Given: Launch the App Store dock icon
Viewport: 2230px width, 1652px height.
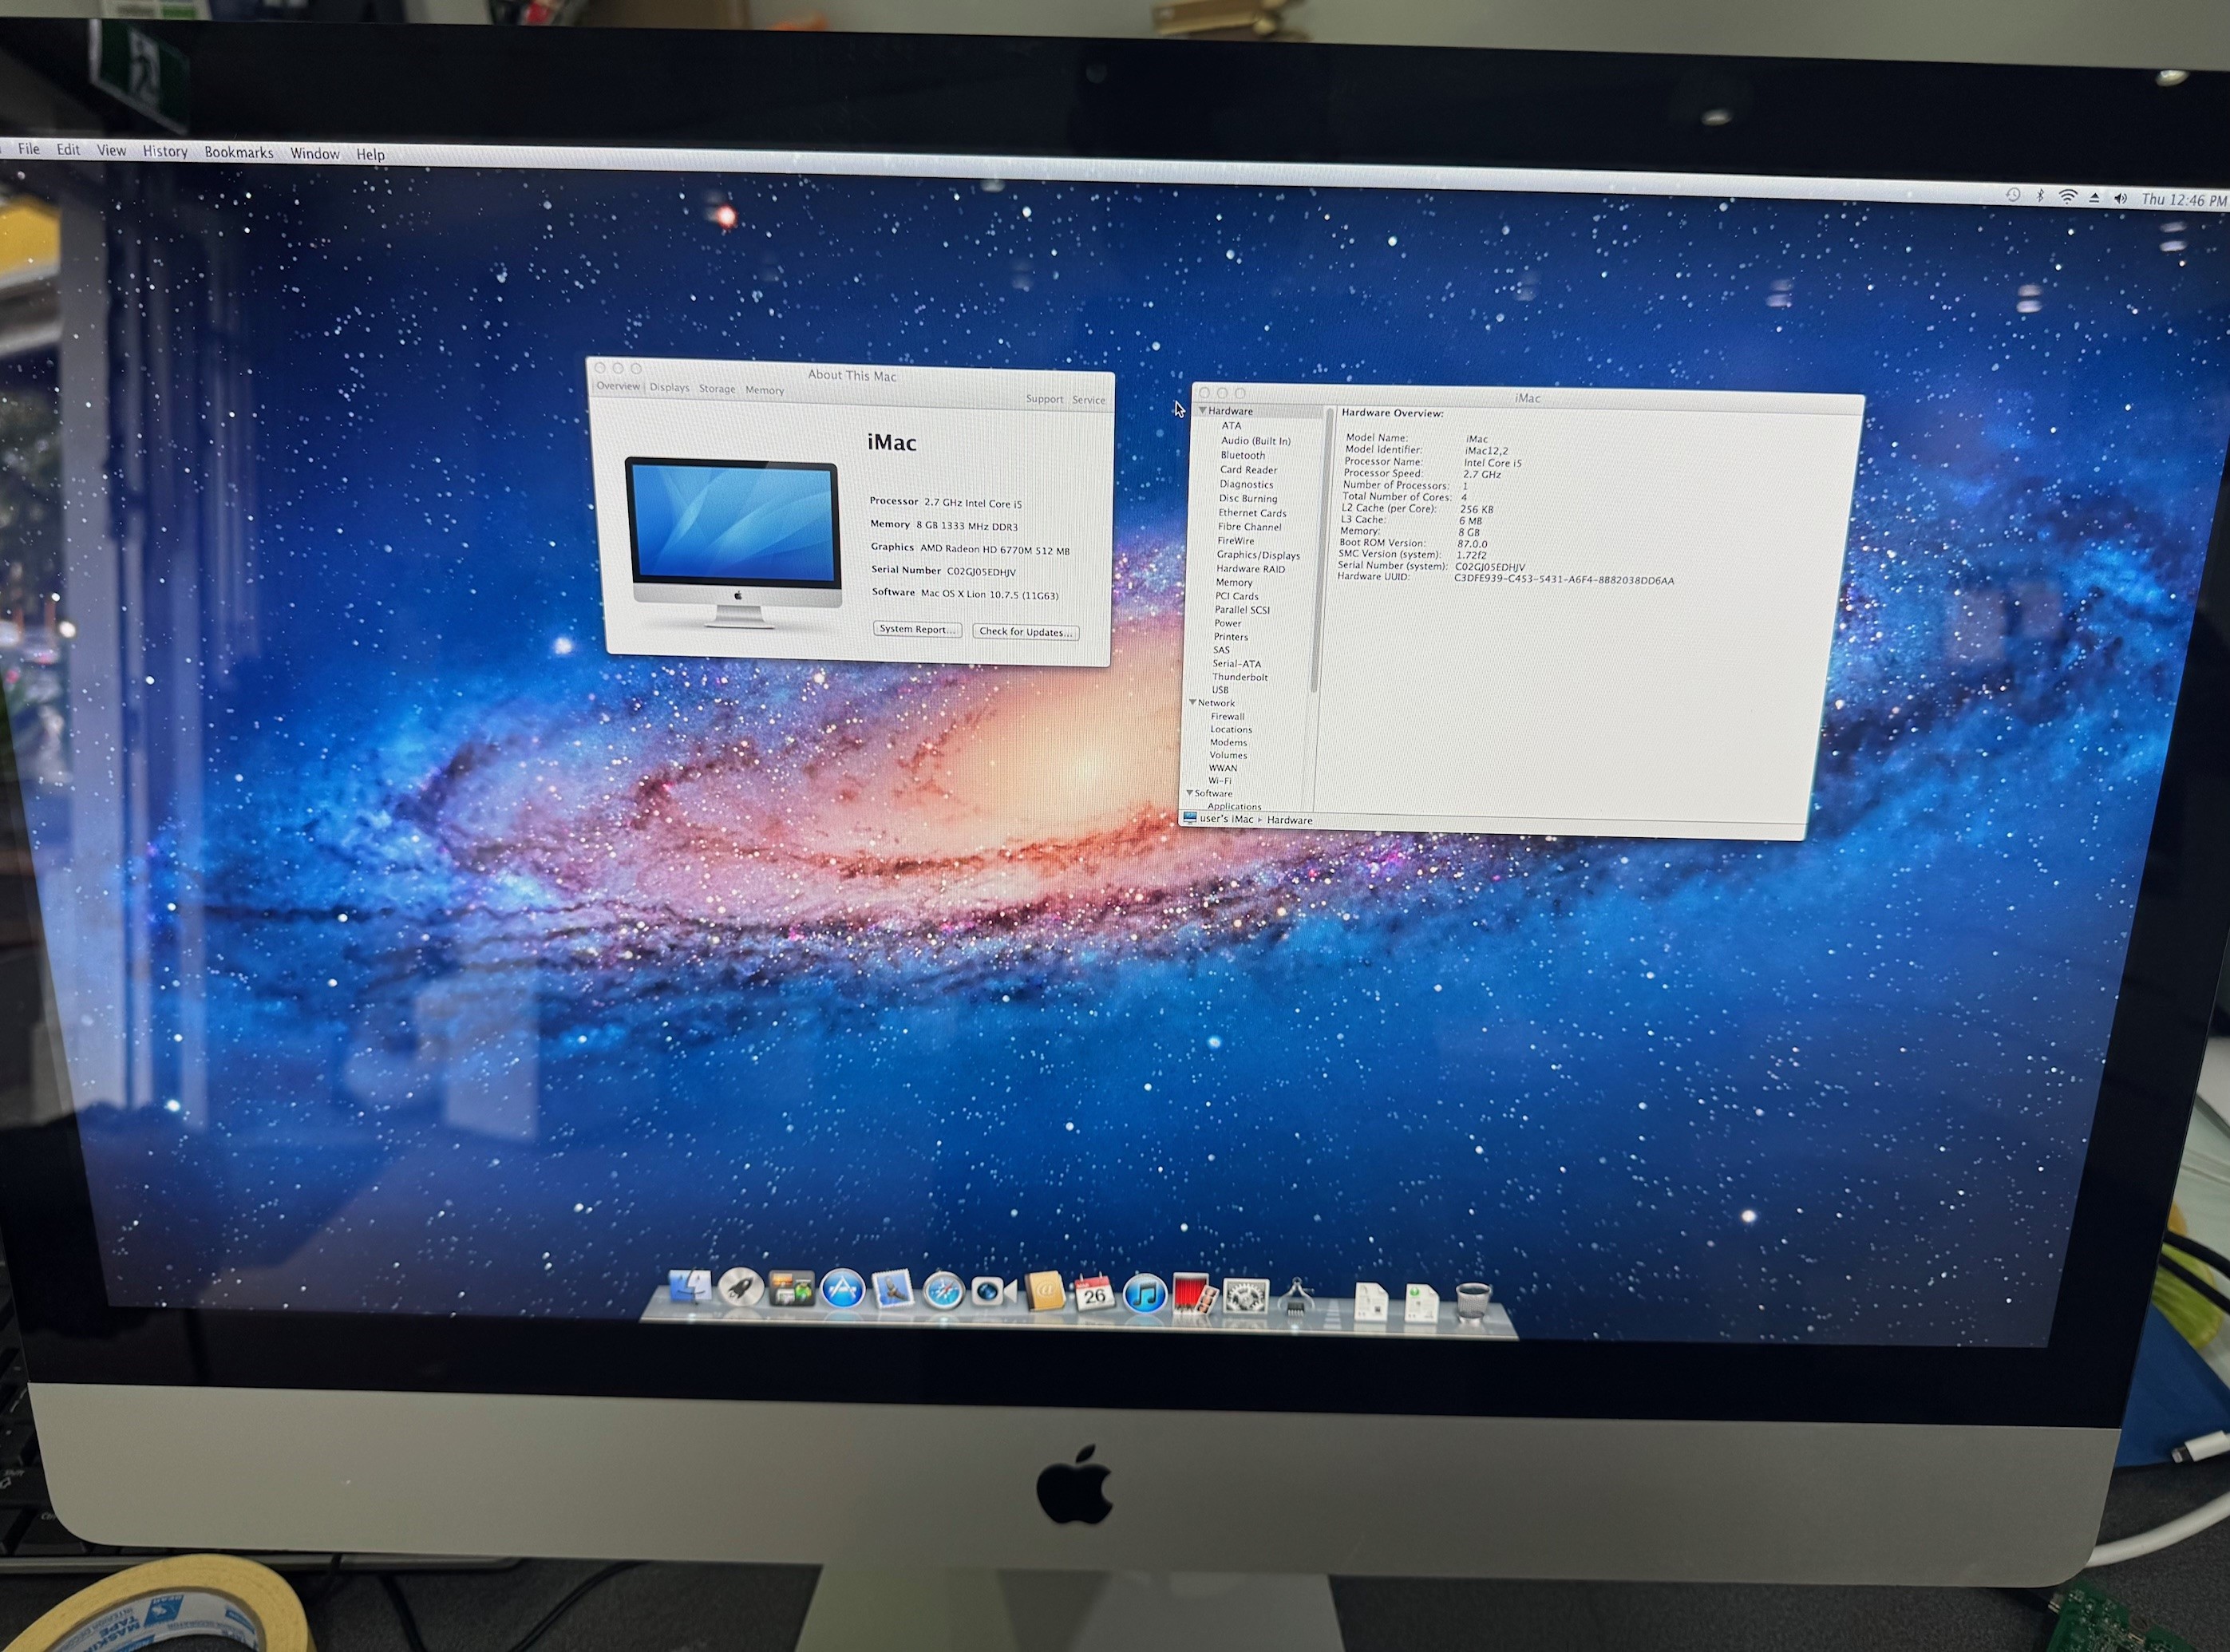Looking at the screenshot, I should tap(842, 1290).
